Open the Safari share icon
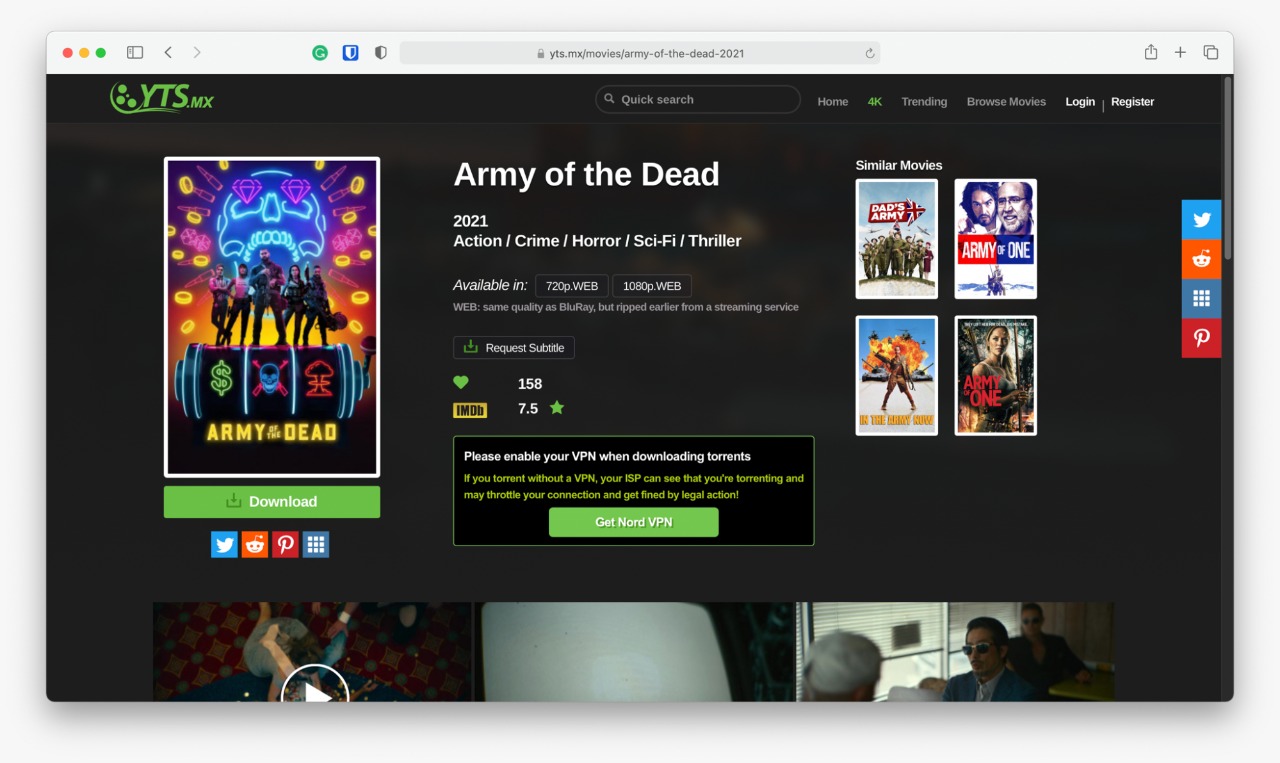 click(x=1151, y=52)
